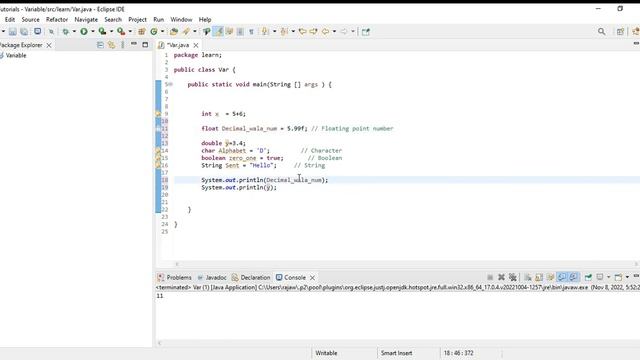
Task: Open the Edit menu
Action: pos(10,20)
